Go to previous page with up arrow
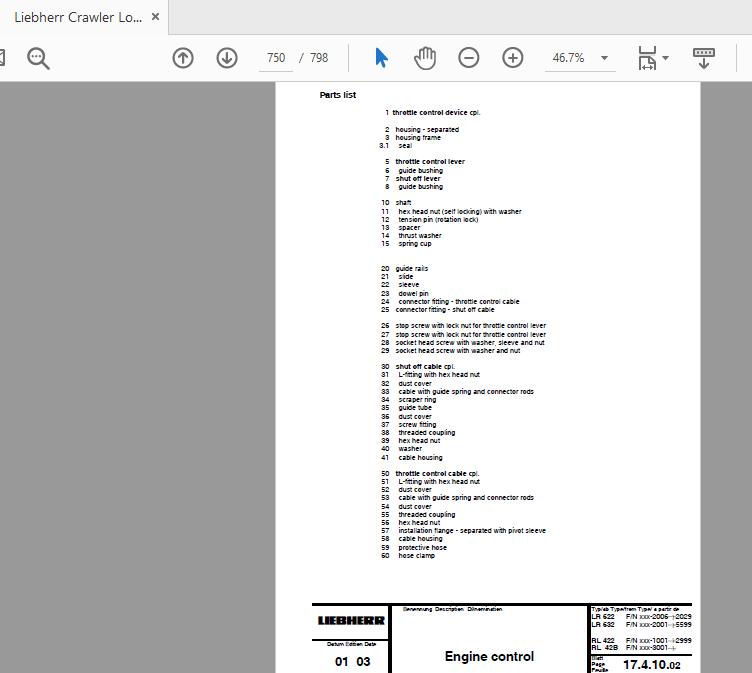 point(183,58)
